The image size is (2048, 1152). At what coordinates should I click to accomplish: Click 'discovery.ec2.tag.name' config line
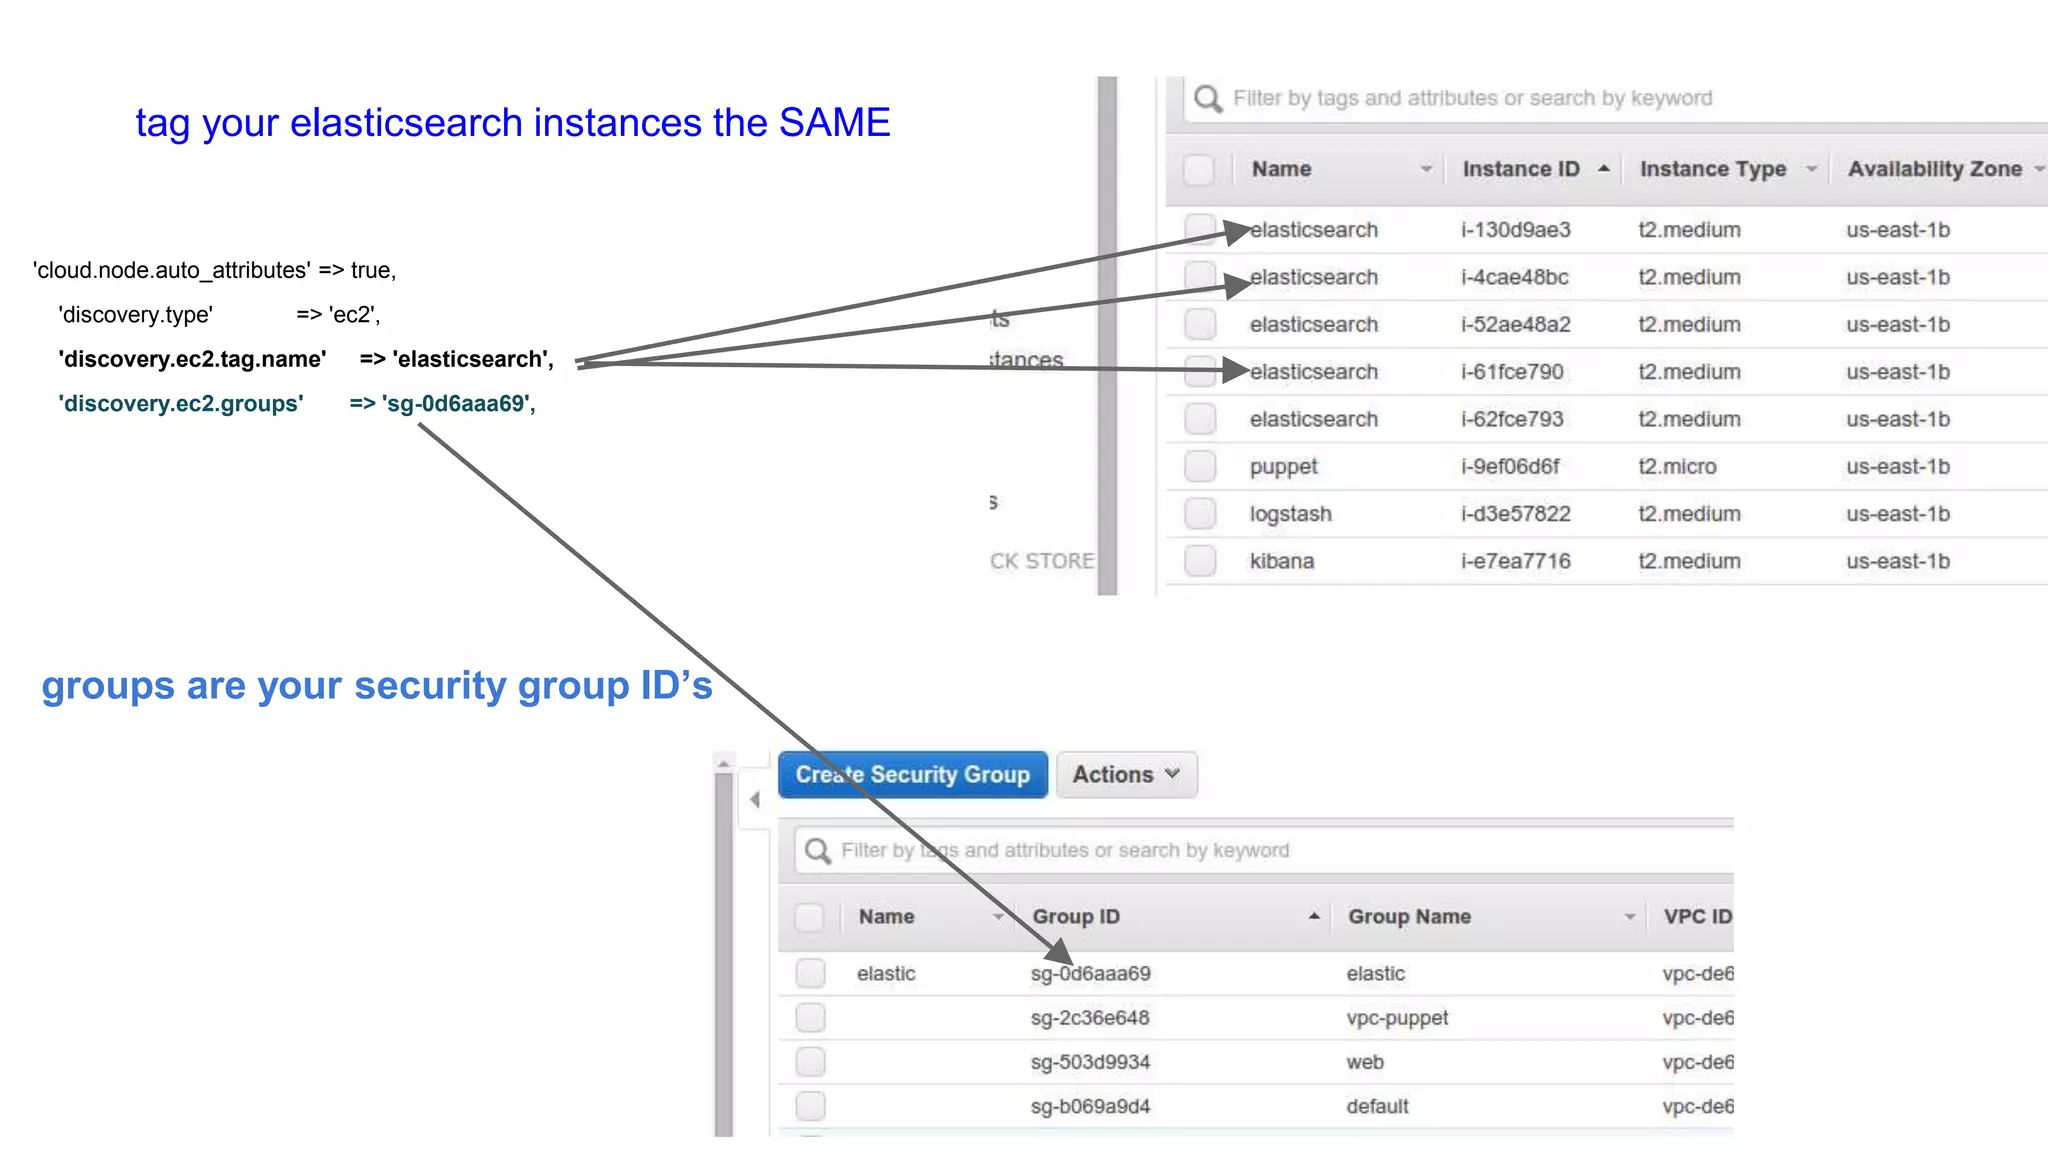coord(306,359)
